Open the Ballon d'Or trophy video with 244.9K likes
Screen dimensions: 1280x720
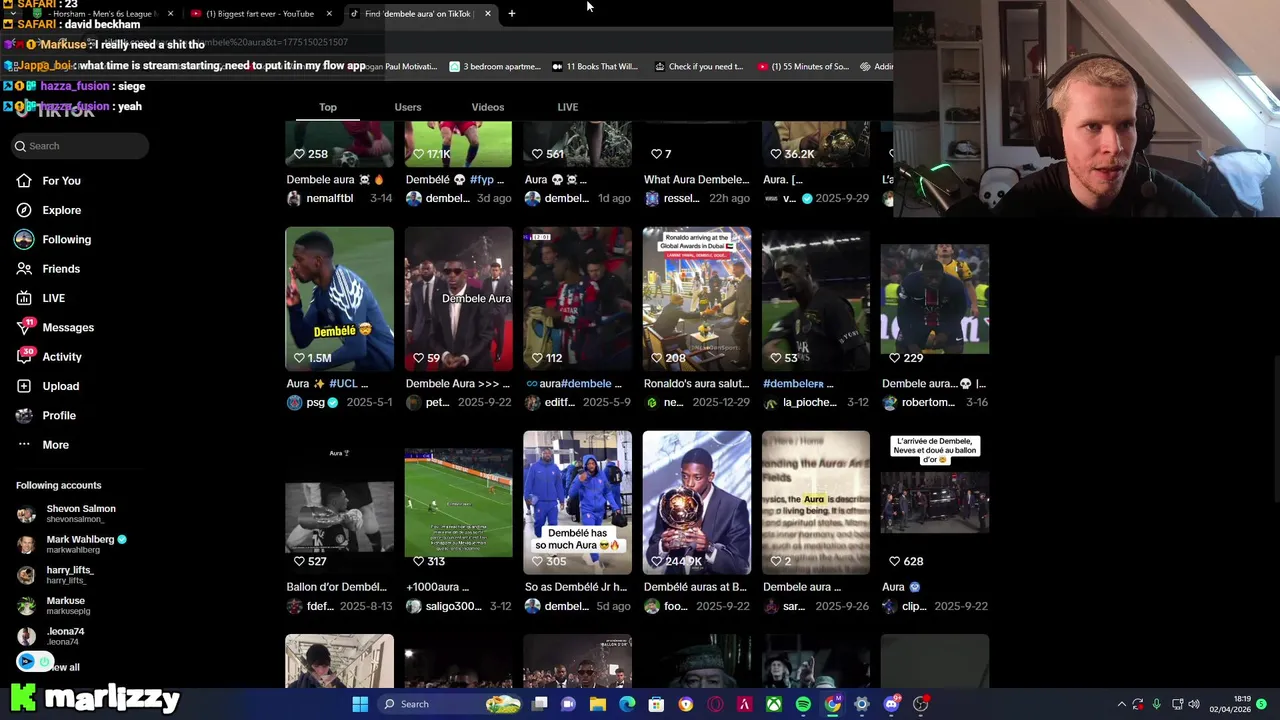click(x=696, y=503)
